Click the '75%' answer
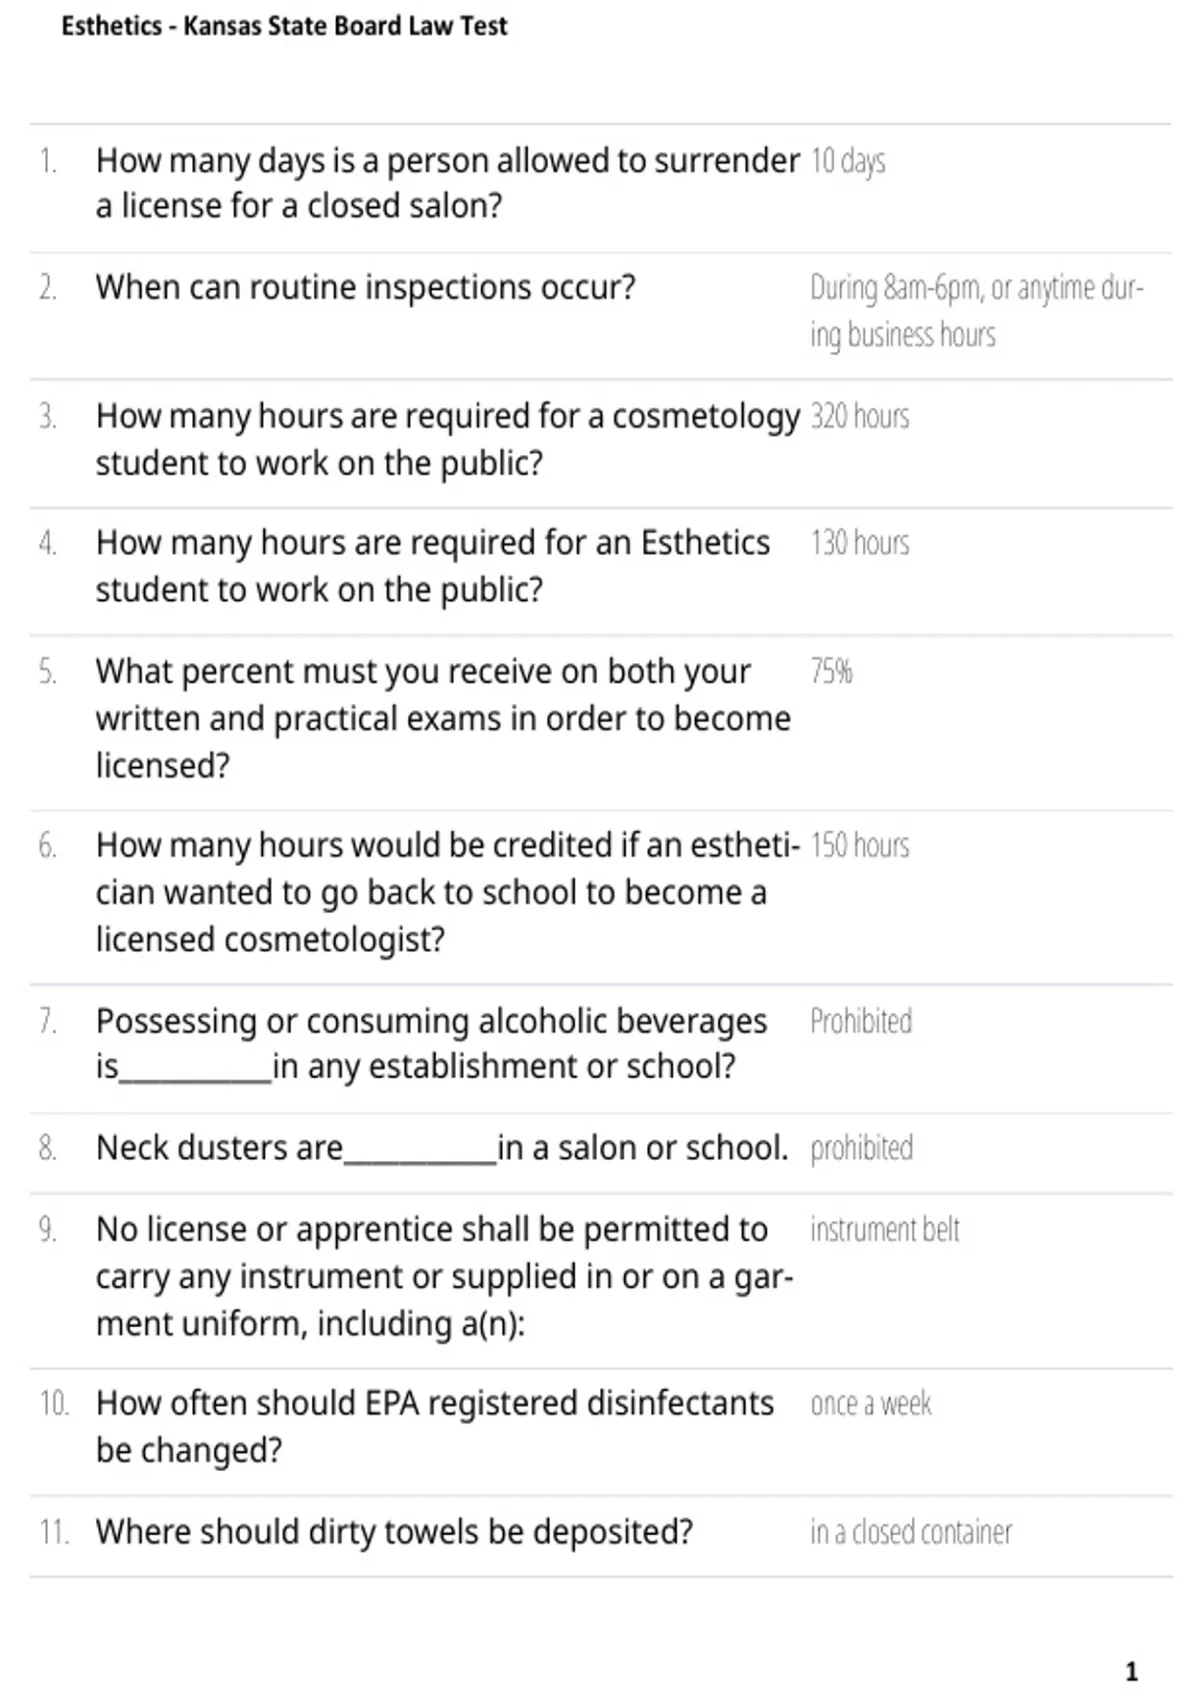Image resolution: width=1200 pixels, height=1700 pixels. tap(831, 671)
